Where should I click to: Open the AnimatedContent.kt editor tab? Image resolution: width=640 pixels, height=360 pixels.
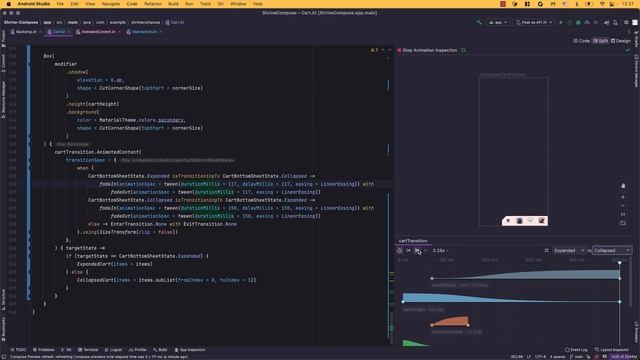coord(98,32)
